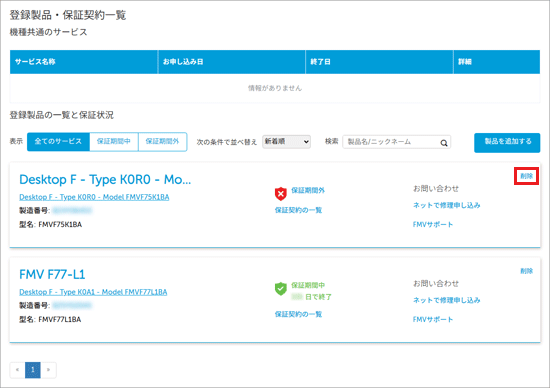This screenshot has height=388, width=550.
Task: Click the 型名: FMVF75K1BA text
Action: click(x=51, y=225)
